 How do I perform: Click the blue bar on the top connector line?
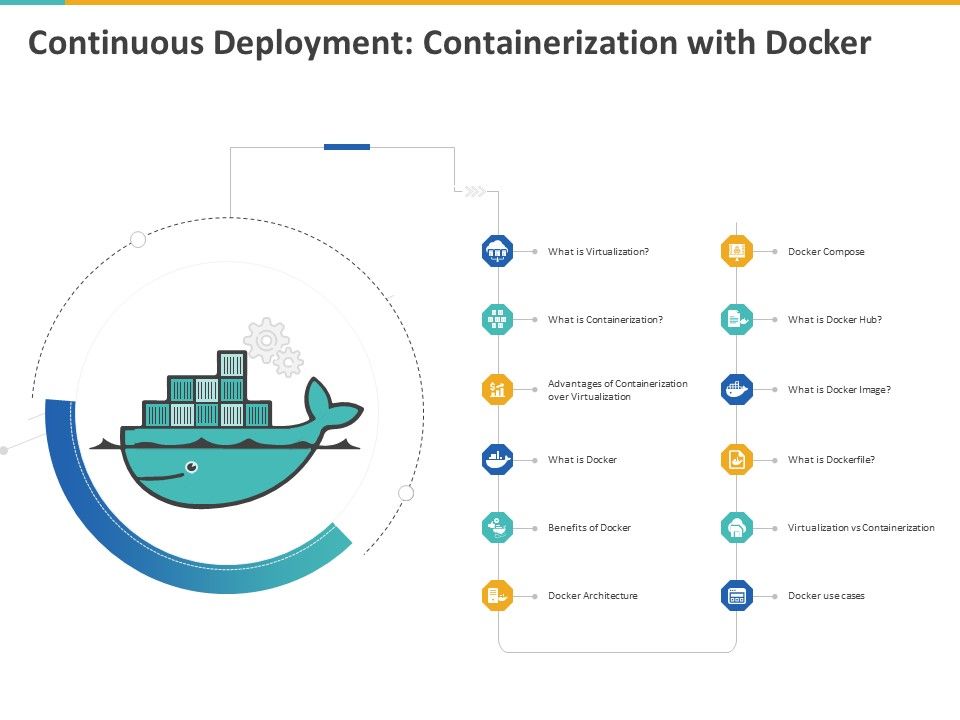(347, 147)
